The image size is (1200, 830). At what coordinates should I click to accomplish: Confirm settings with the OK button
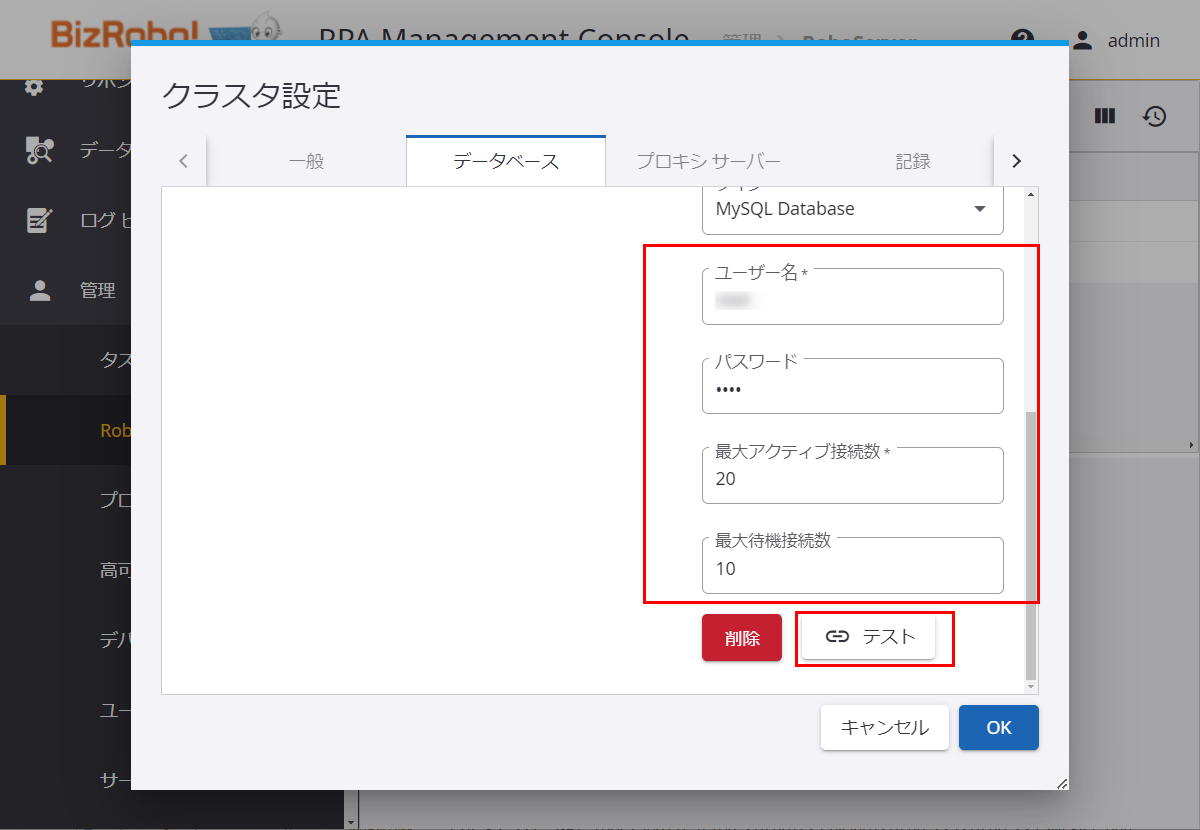click(x=999, y=728)
